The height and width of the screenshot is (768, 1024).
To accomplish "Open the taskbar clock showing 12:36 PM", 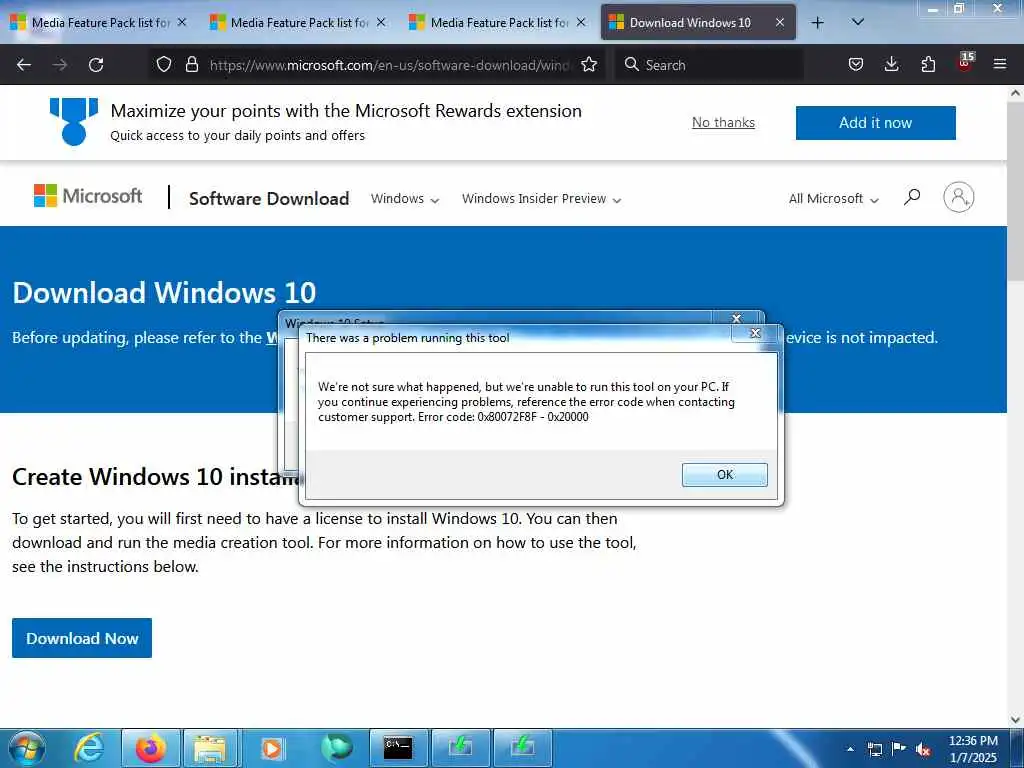I will 973,749.
